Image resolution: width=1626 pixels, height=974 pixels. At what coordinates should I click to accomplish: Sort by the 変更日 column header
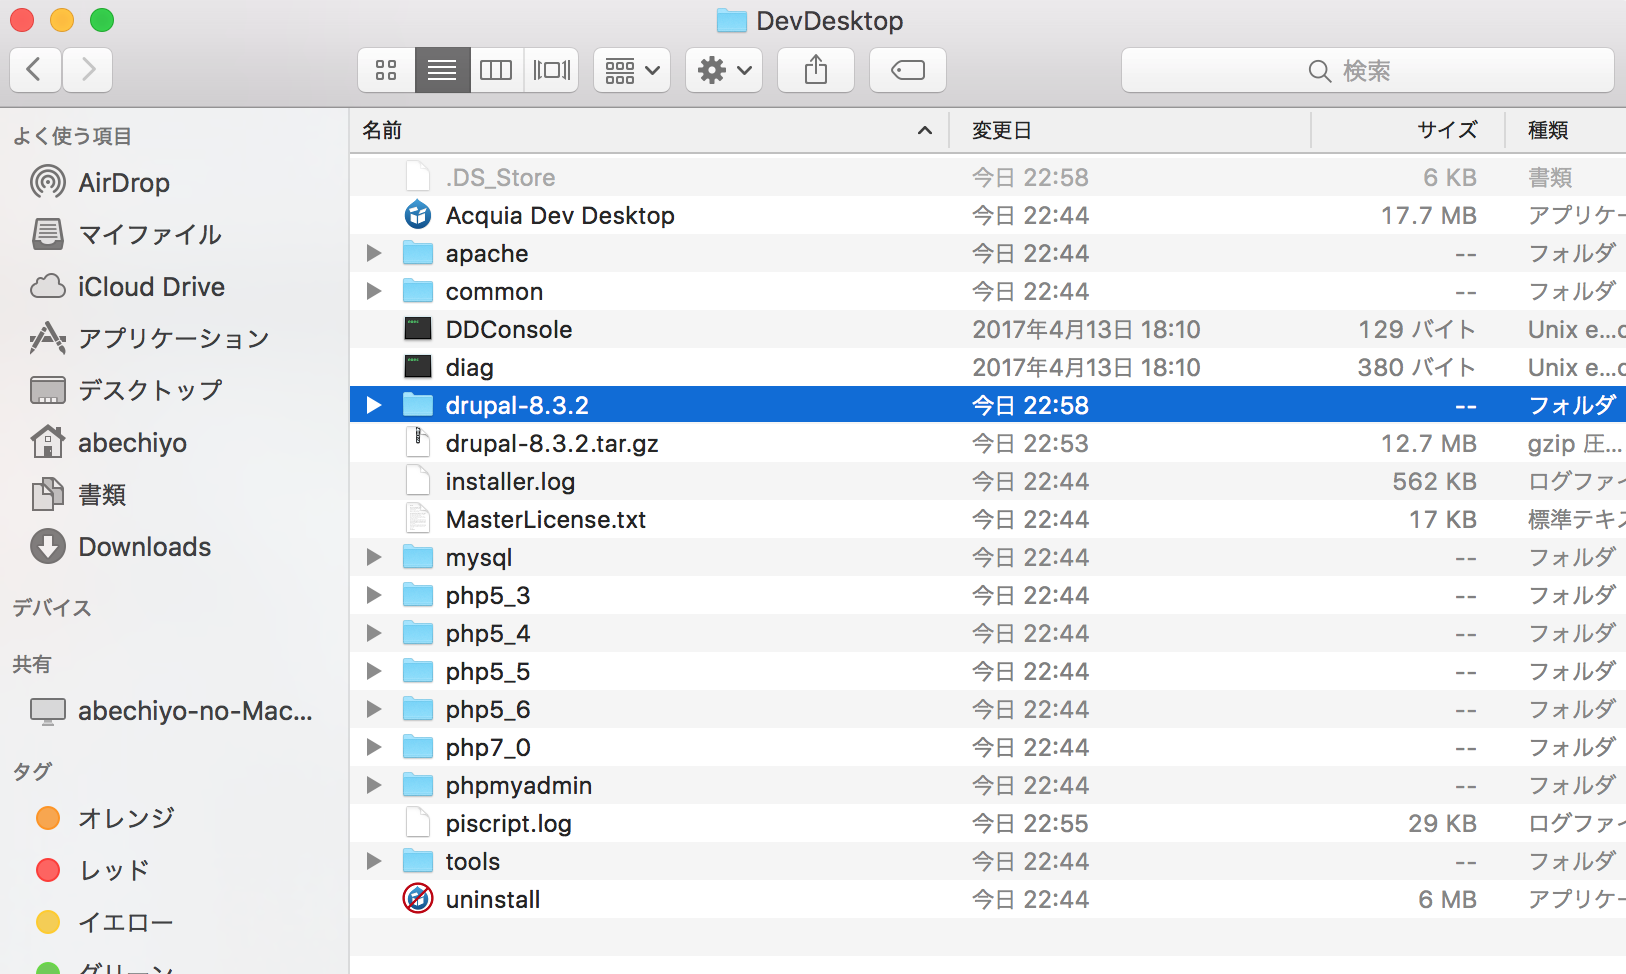(x=1002, y=131)
